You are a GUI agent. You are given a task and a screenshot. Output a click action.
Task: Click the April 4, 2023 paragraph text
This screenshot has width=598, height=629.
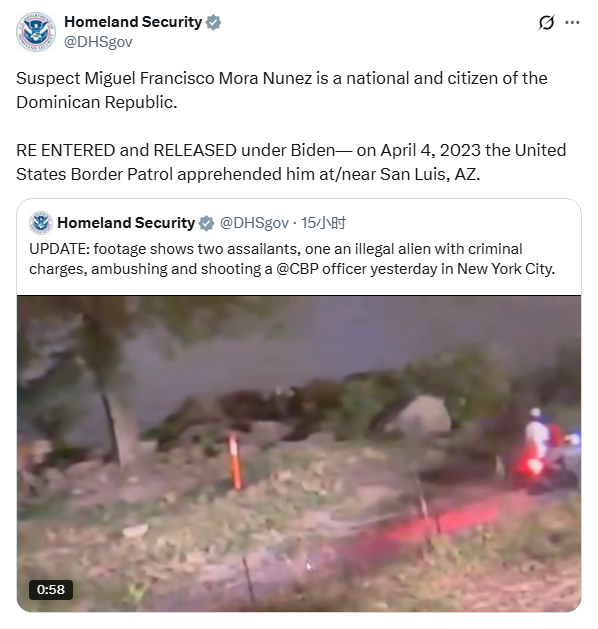point(291,162)
